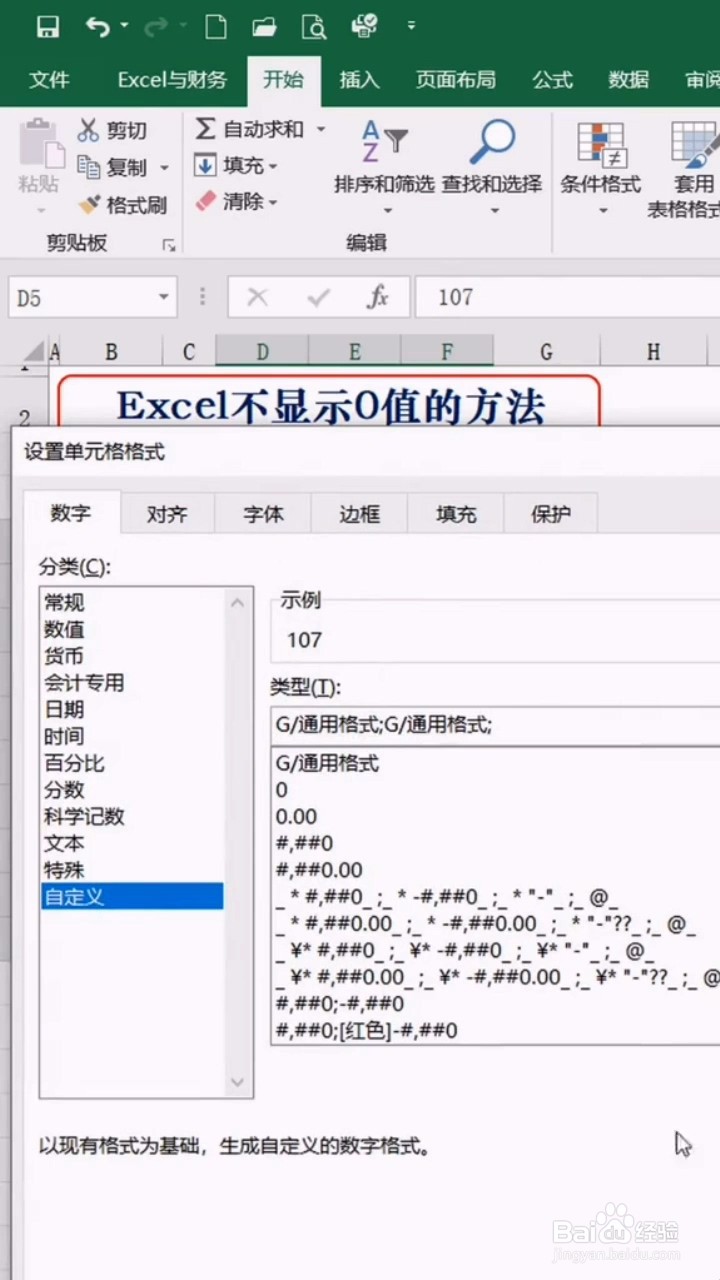Viewport: 720px width, 1280px height.
Task: Select column G header
Action: 546,351
